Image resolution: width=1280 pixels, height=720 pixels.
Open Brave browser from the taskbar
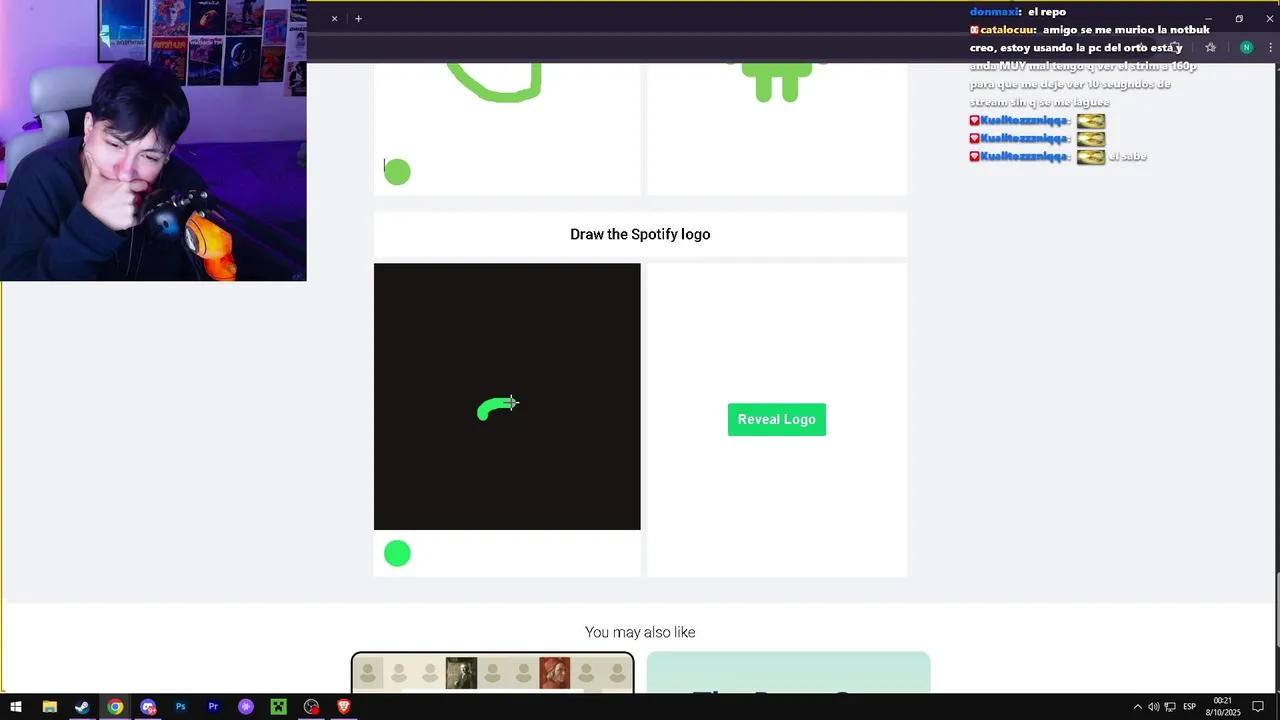(x=344, y=707)
